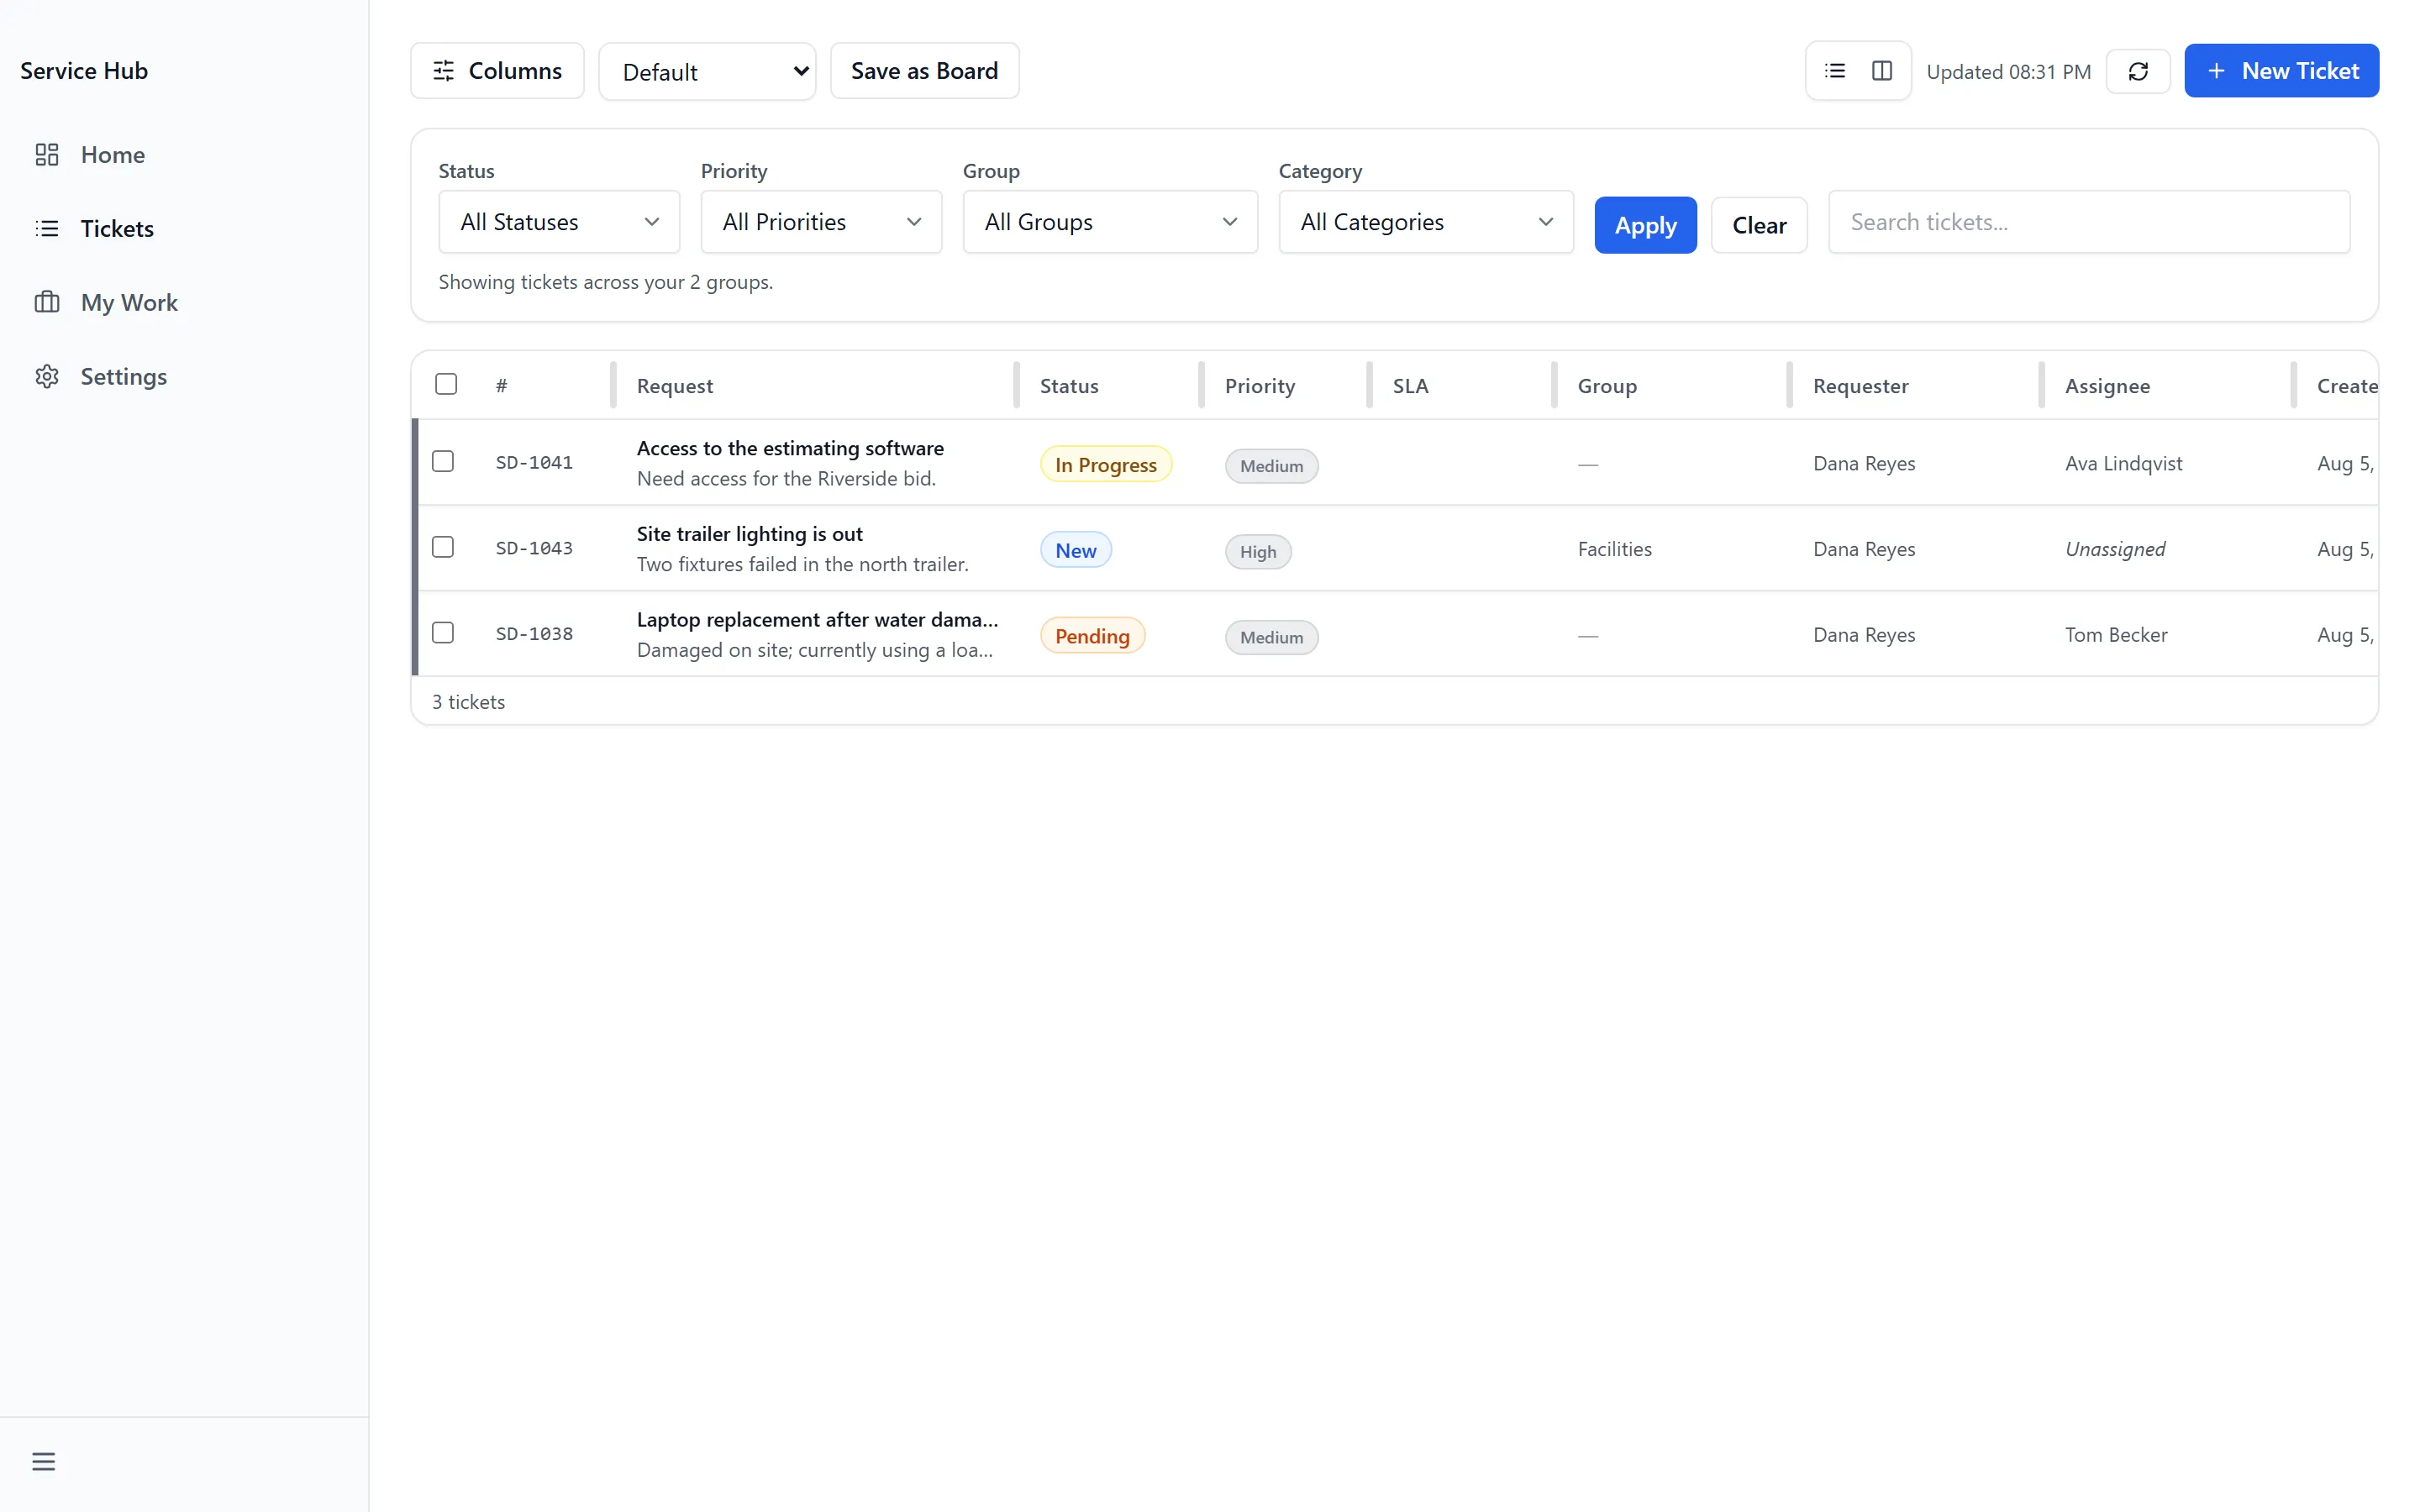Click the # column header
The height and width of the screenshot is (1512, 2420).
click(502, 386)
